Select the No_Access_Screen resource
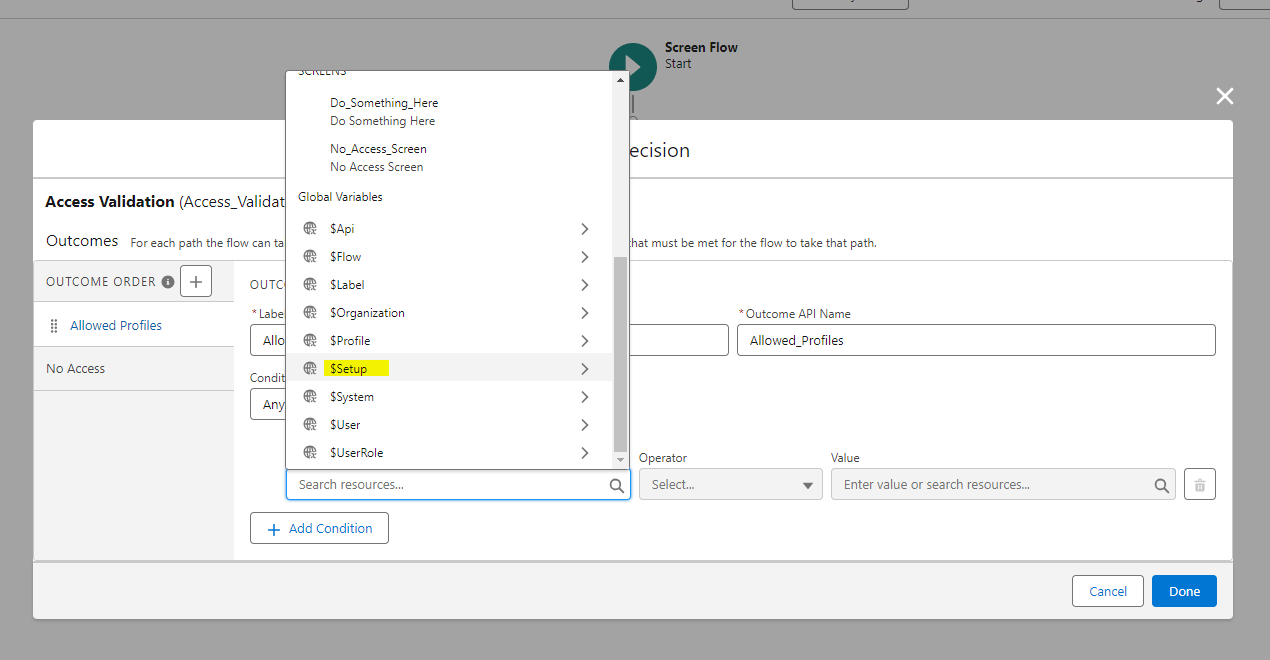 378,157
